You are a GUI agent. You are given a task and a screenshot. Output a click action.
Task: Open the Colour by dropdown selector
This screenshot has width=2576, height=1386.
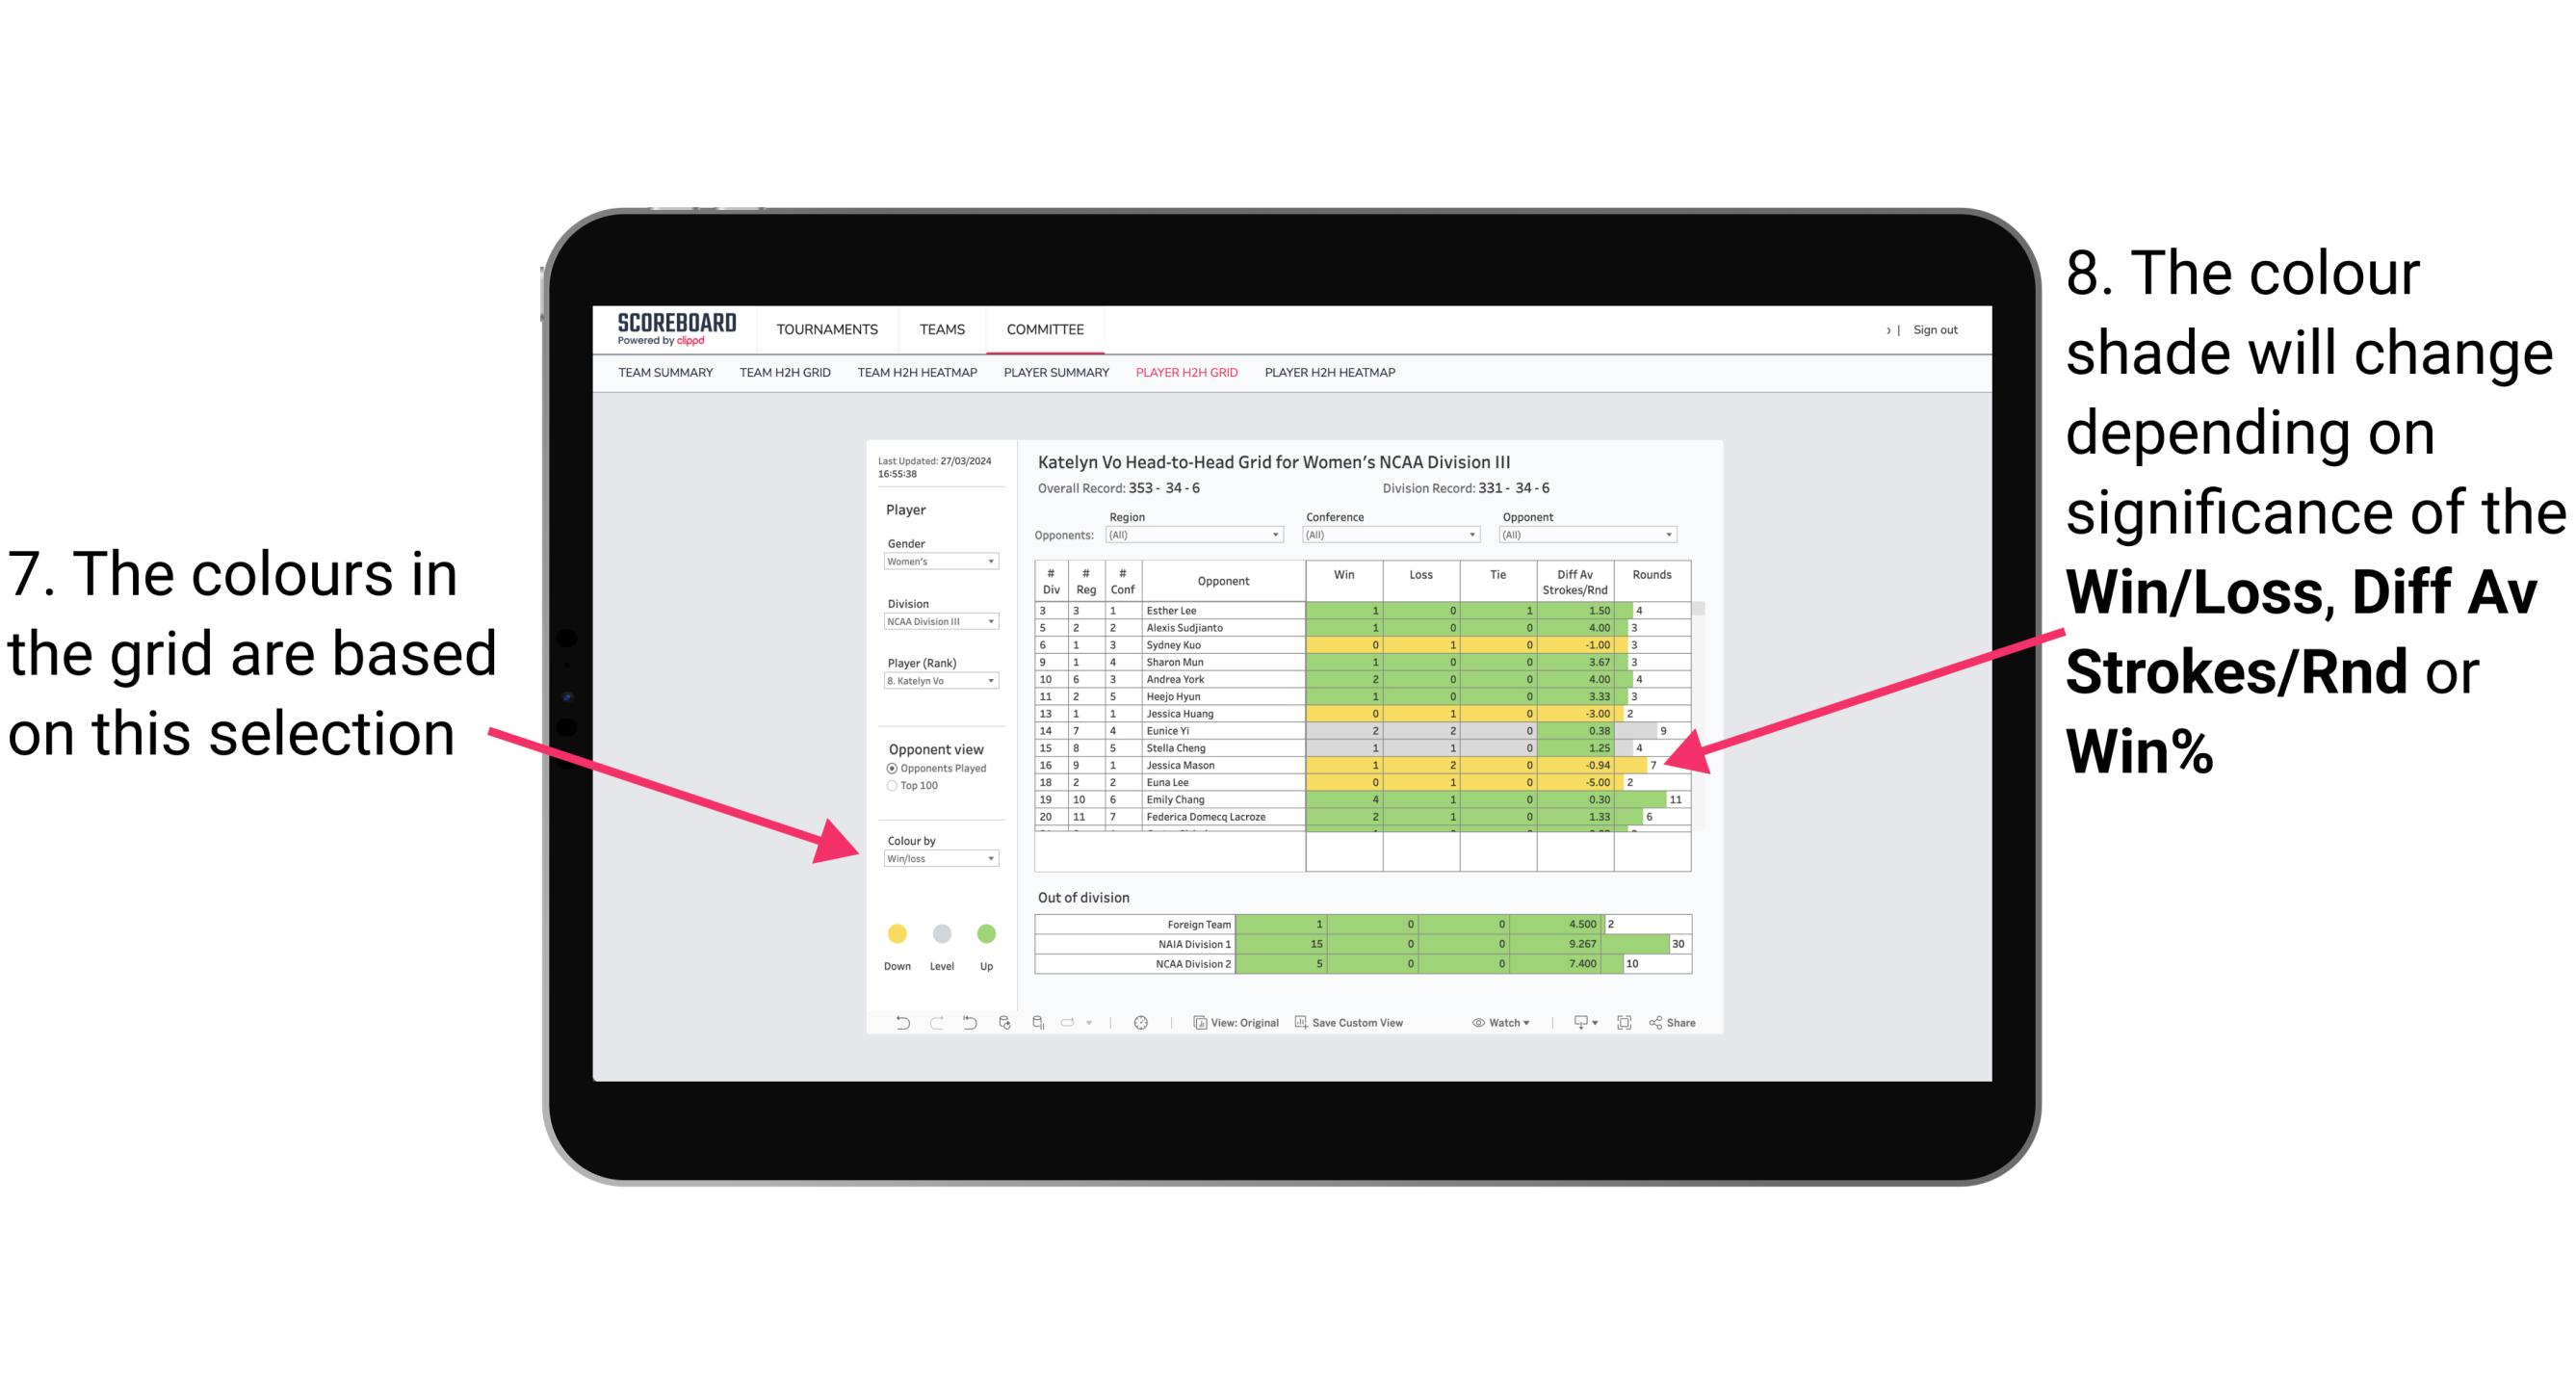tap(933, 858)
